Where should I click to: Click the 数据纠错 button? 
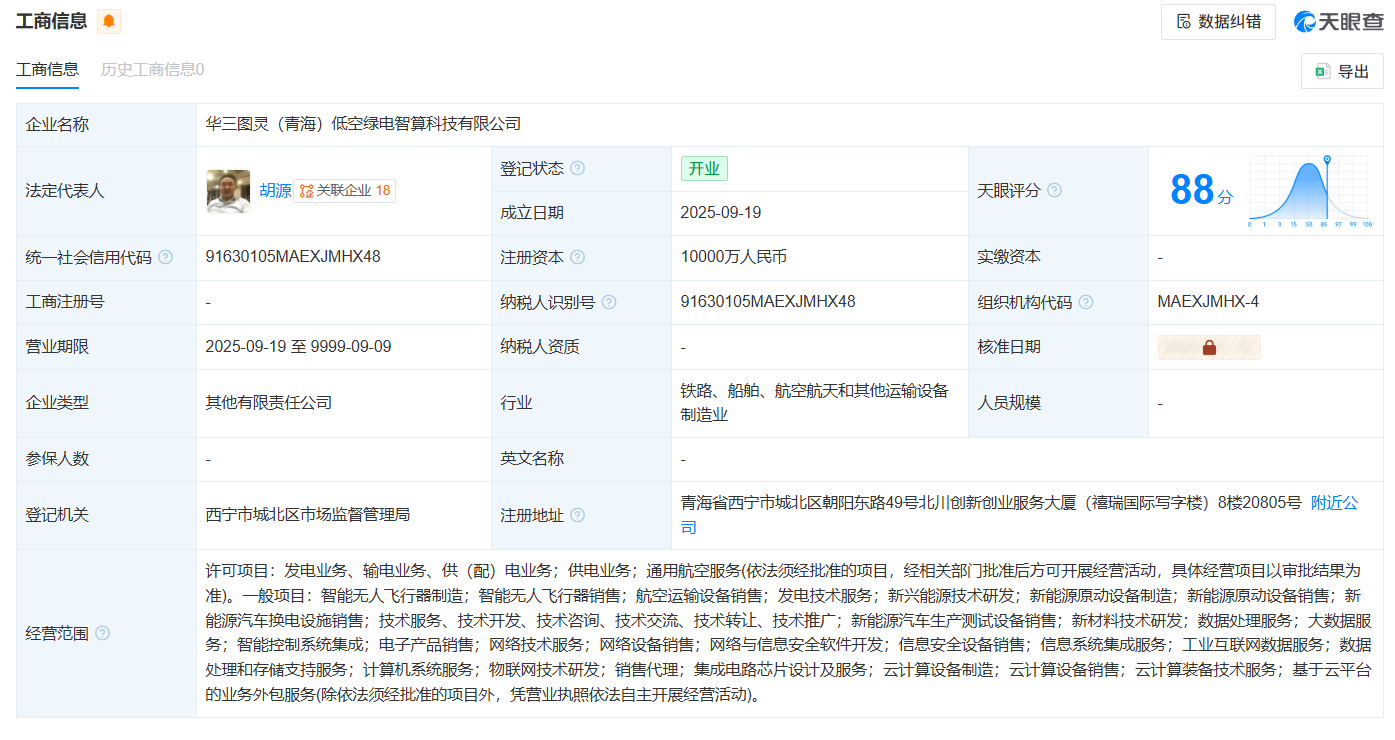click(x=1218, y=22)
